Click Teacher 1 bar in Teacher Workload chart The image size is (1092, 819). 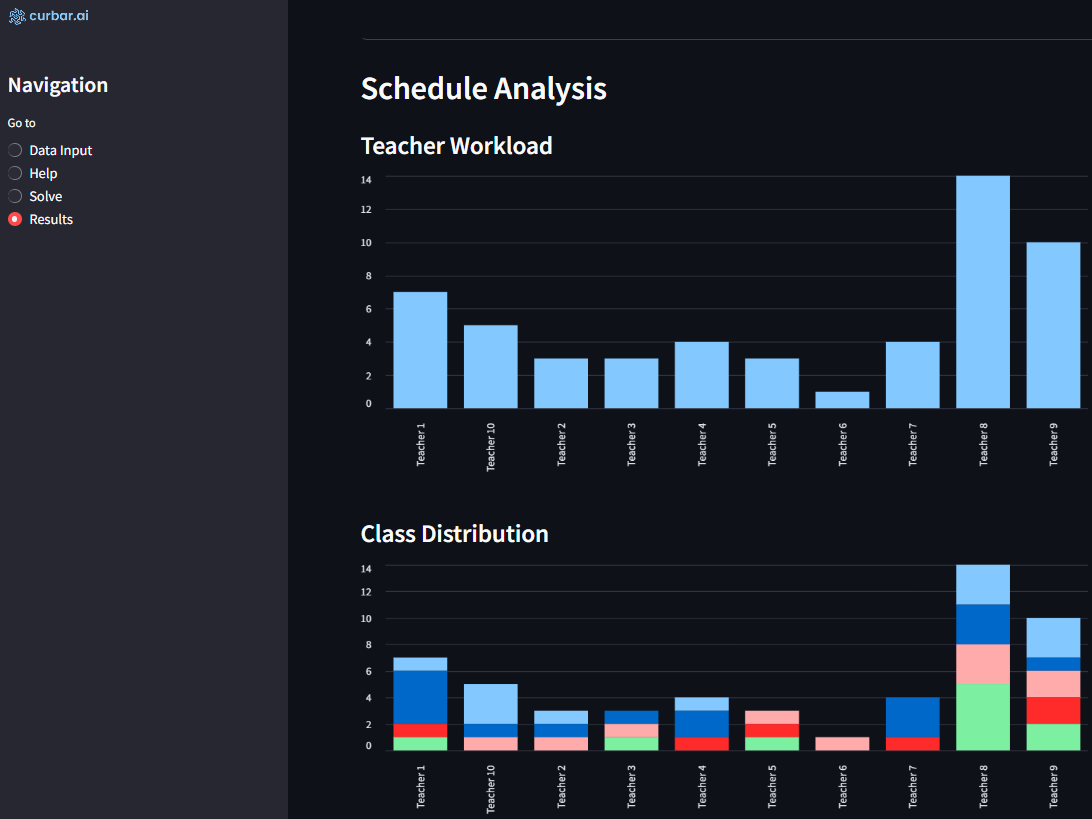420,350
